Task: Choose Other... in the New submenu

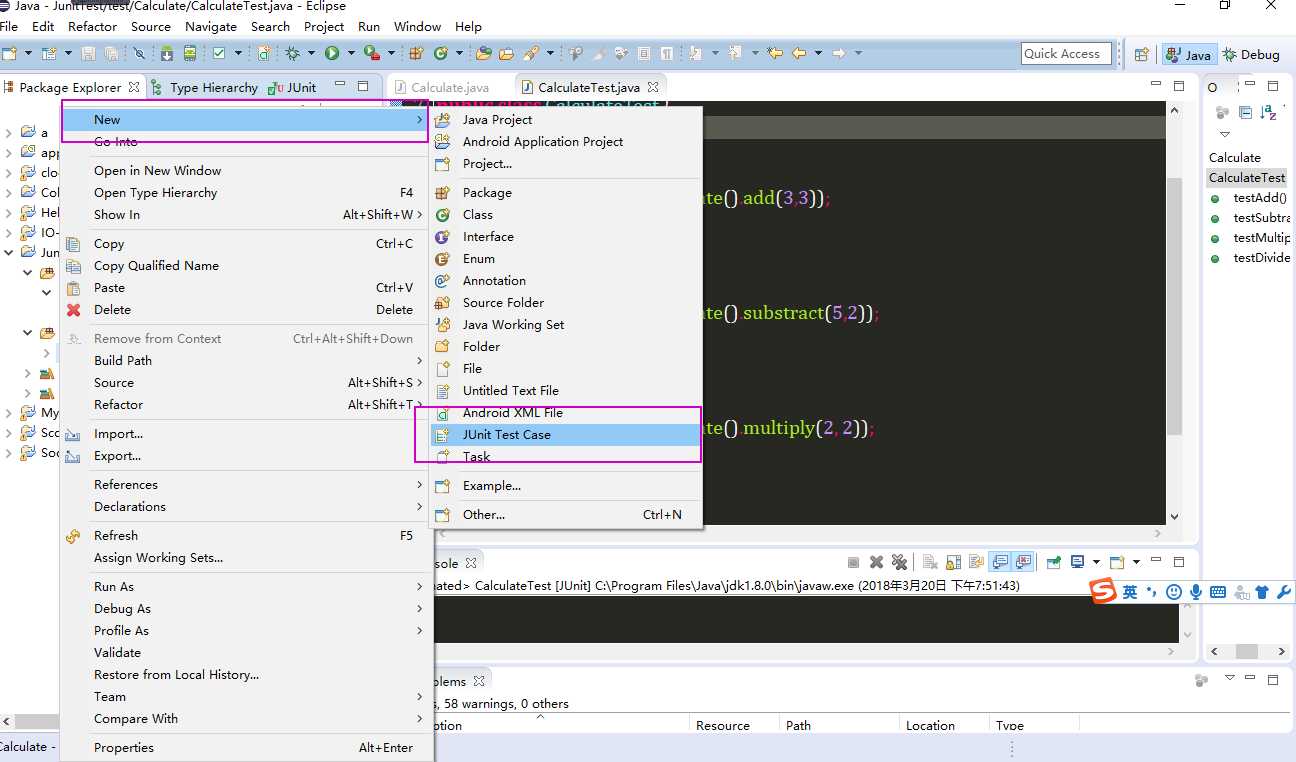Action: pyautogui.click(x=566, y=514)
